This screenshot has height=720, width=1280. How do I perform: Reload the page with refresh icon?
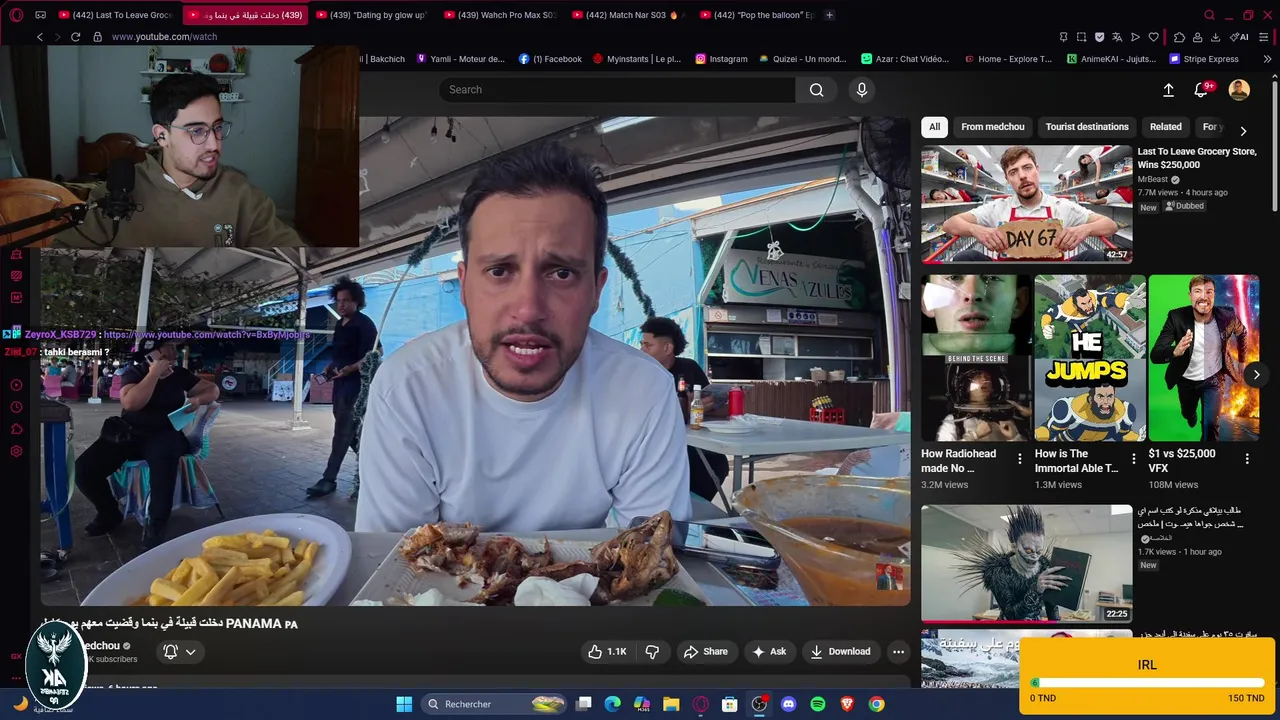click(75, 37)
